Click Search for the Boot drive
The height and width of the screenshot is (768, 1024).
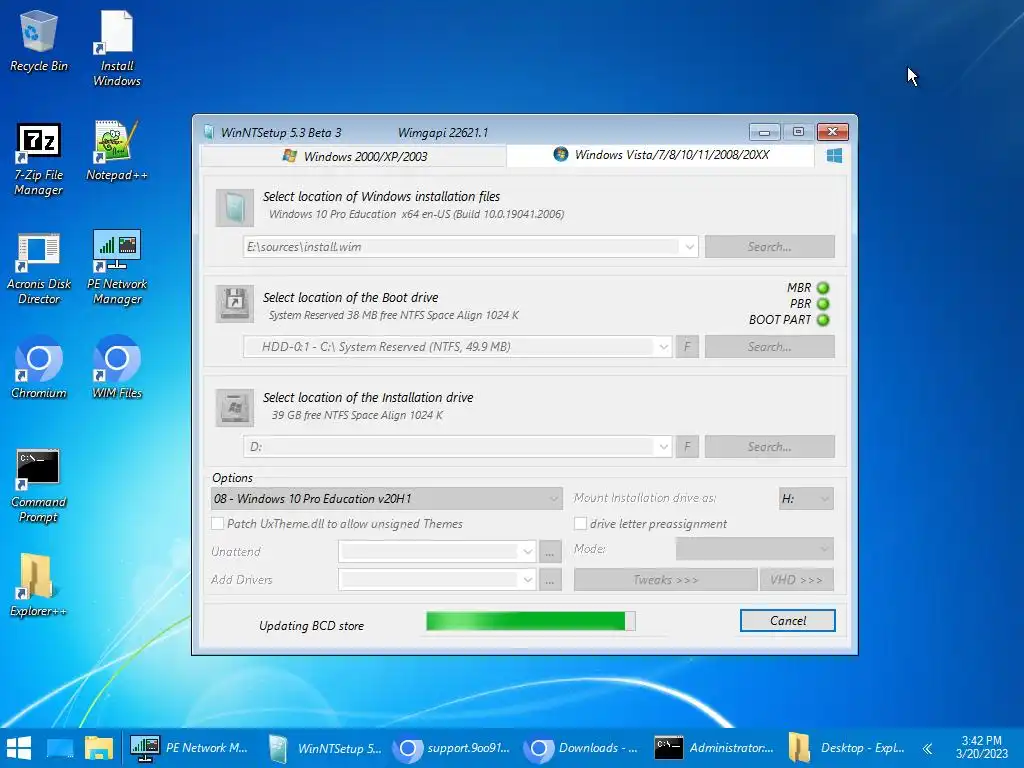769,347
